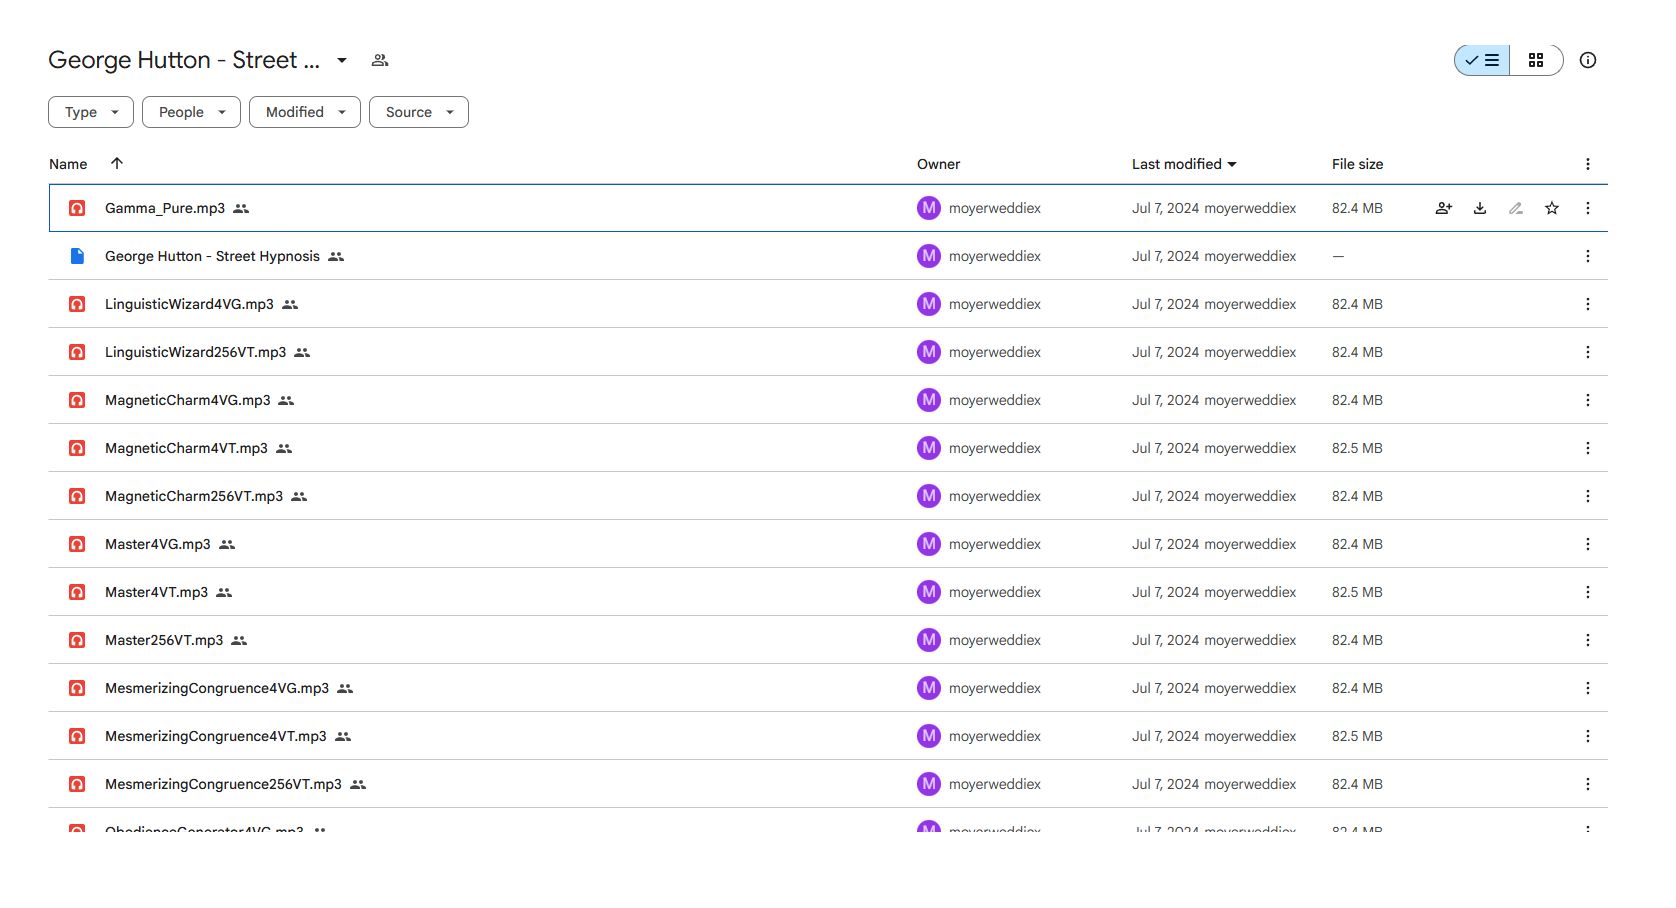1676x908 pixels.
Task: Open the view details info icon
Action: pyautogui.click(x=1588, y=60)
